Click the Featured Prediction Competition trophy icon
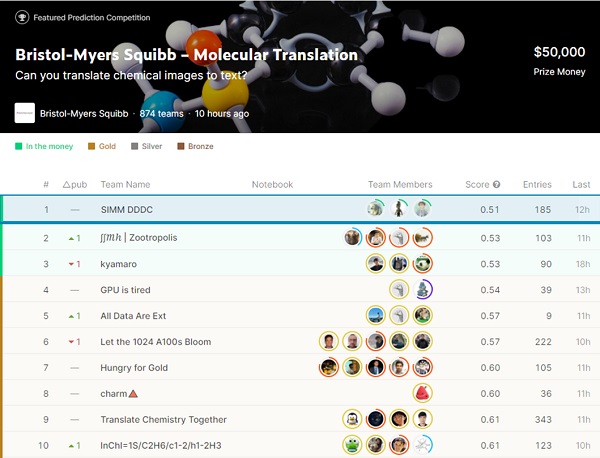 tap(23, 18)
